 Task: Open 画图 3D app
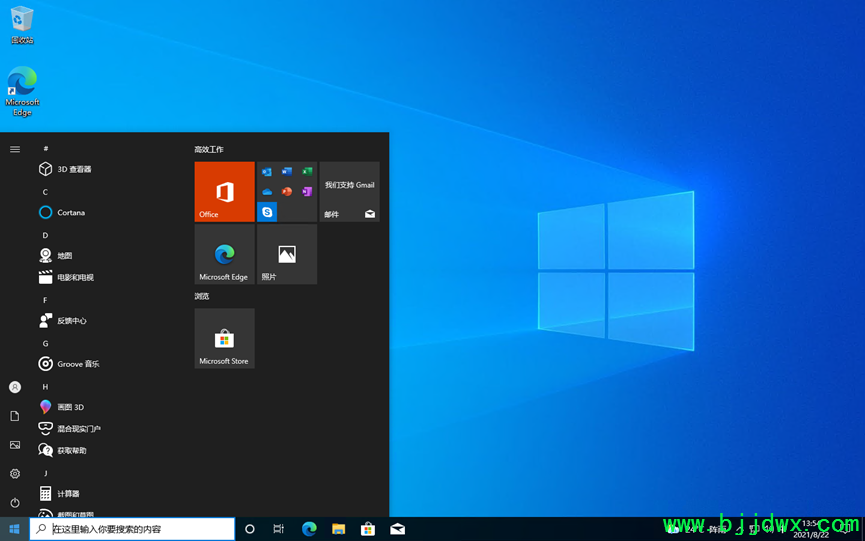[x=61, y=407]
